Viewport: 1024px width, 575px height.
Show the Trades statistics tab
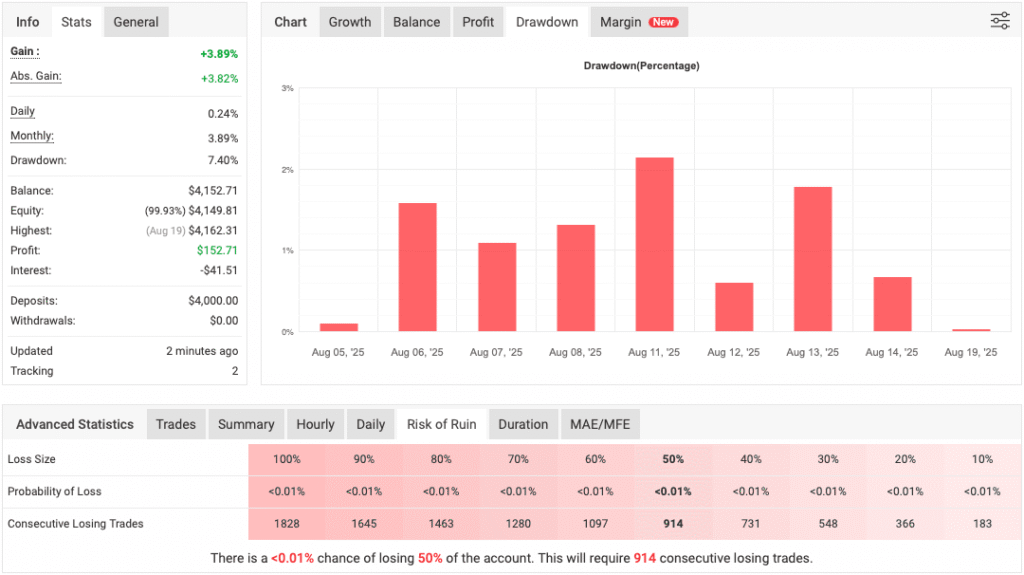[176, 424]
